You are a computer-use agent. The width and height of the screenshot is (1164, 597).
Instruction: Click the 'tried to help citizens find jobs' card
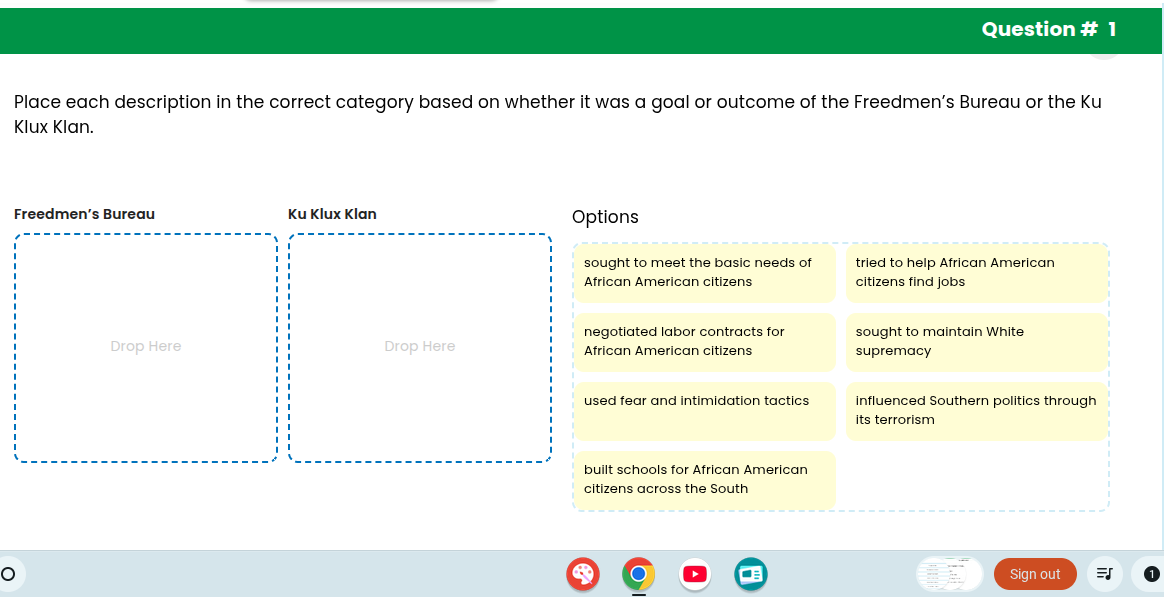[x=976, y=272]
